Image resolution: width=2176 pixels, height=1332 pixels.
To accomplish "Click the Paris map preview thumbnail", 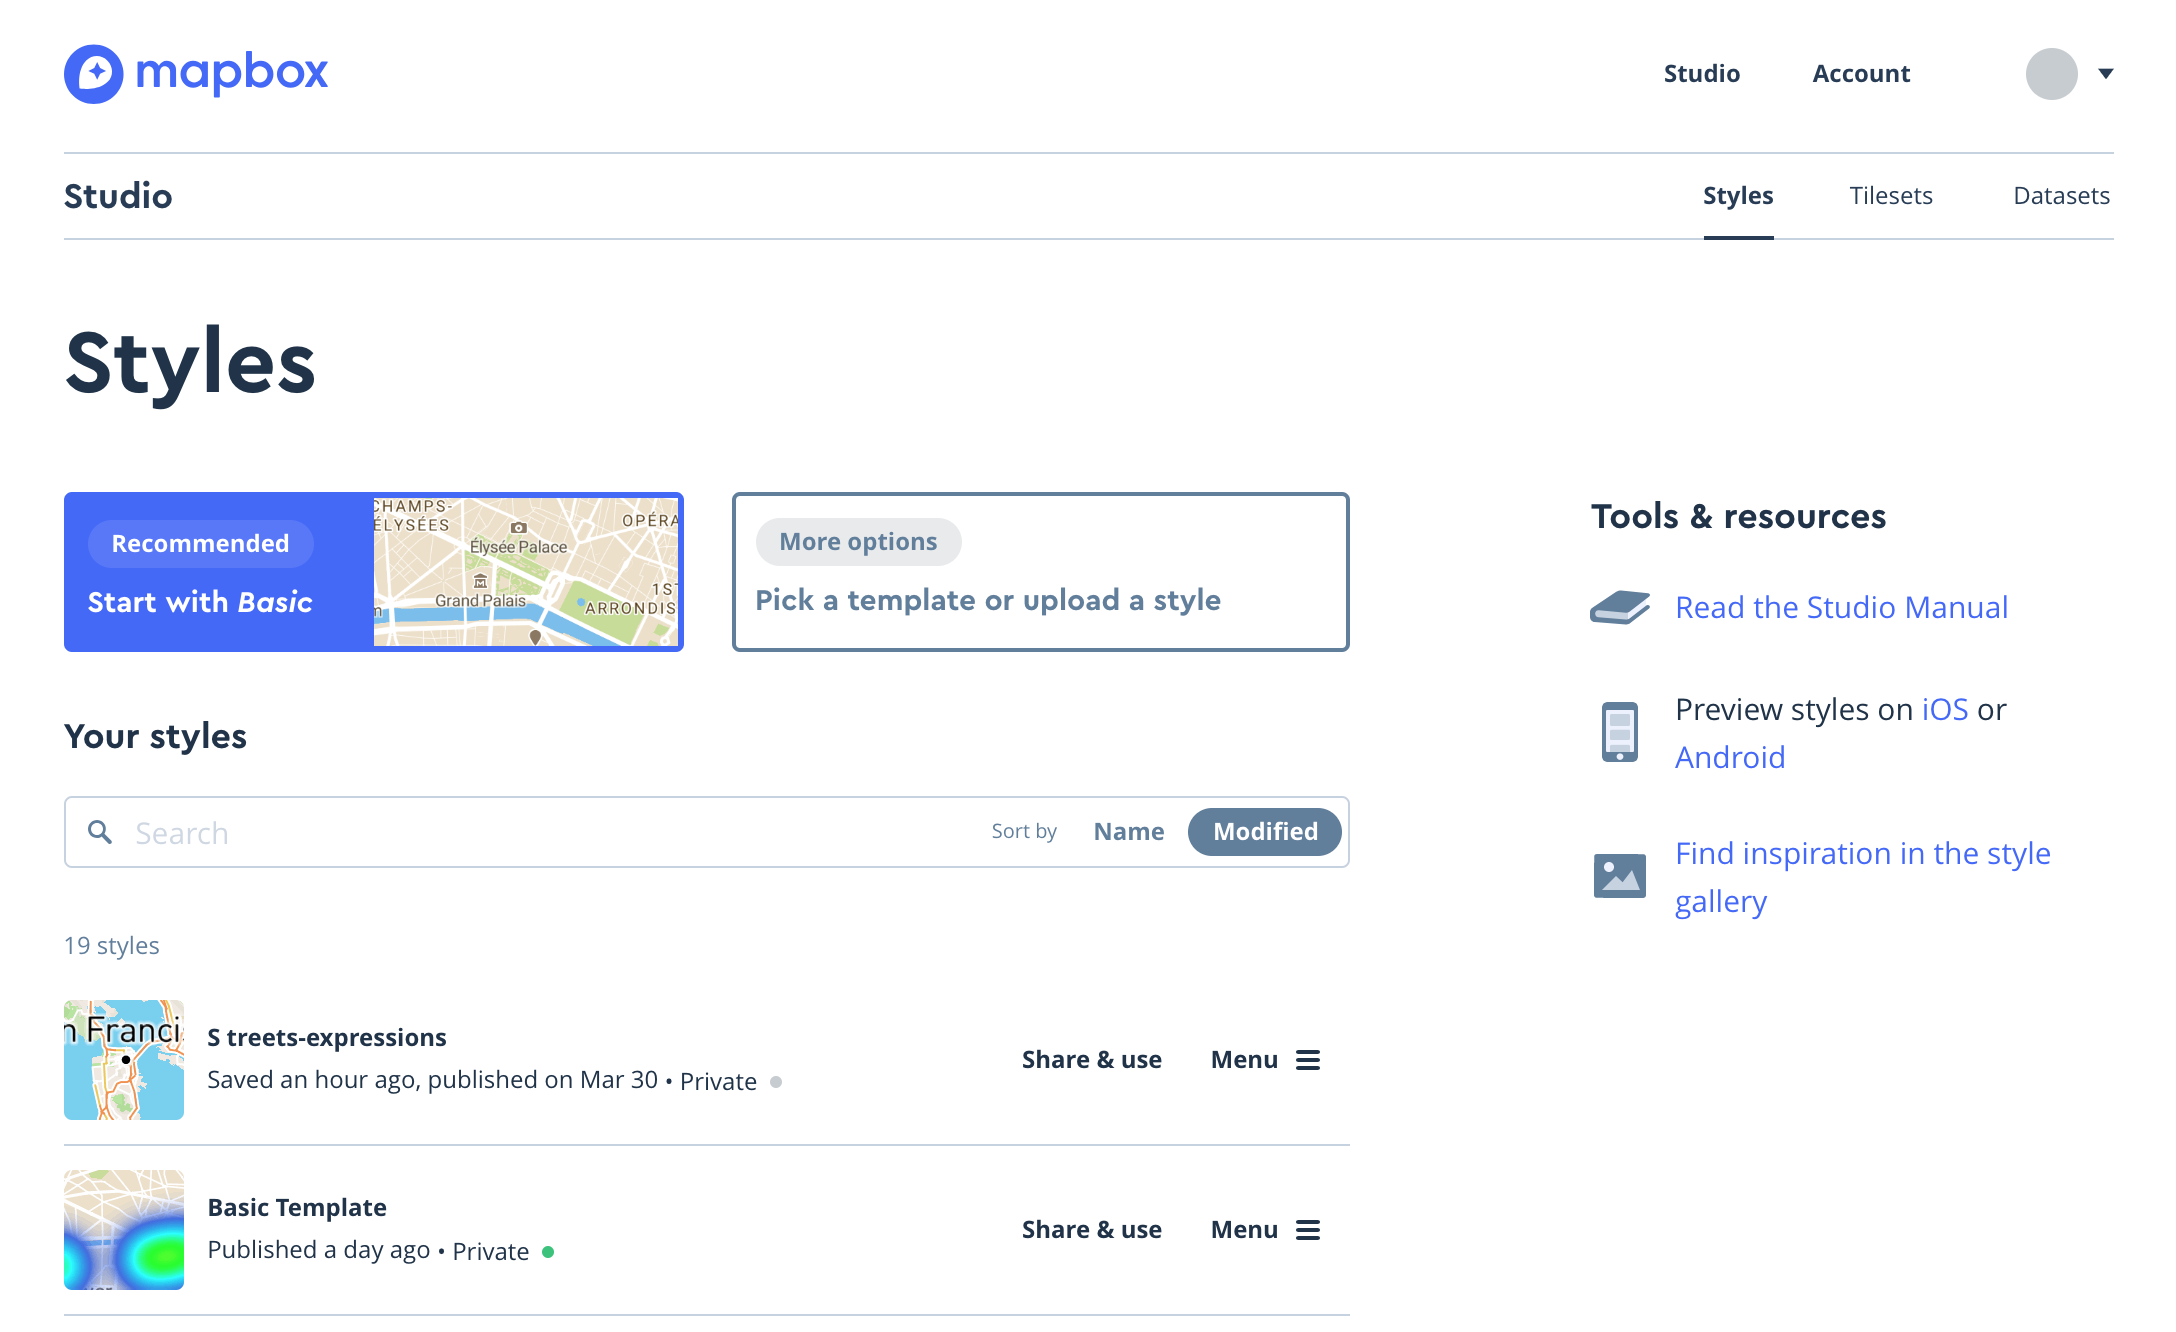I will (526, 572).
